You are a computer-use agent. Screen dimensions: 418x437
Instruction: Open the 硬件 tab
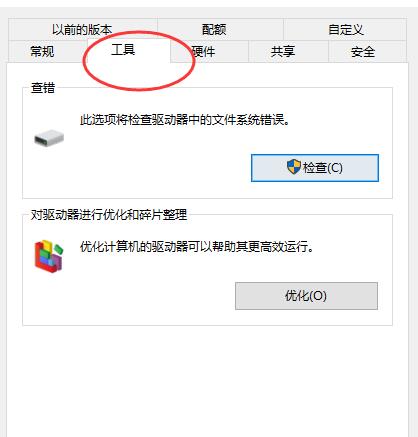click(x=203, y=52)
